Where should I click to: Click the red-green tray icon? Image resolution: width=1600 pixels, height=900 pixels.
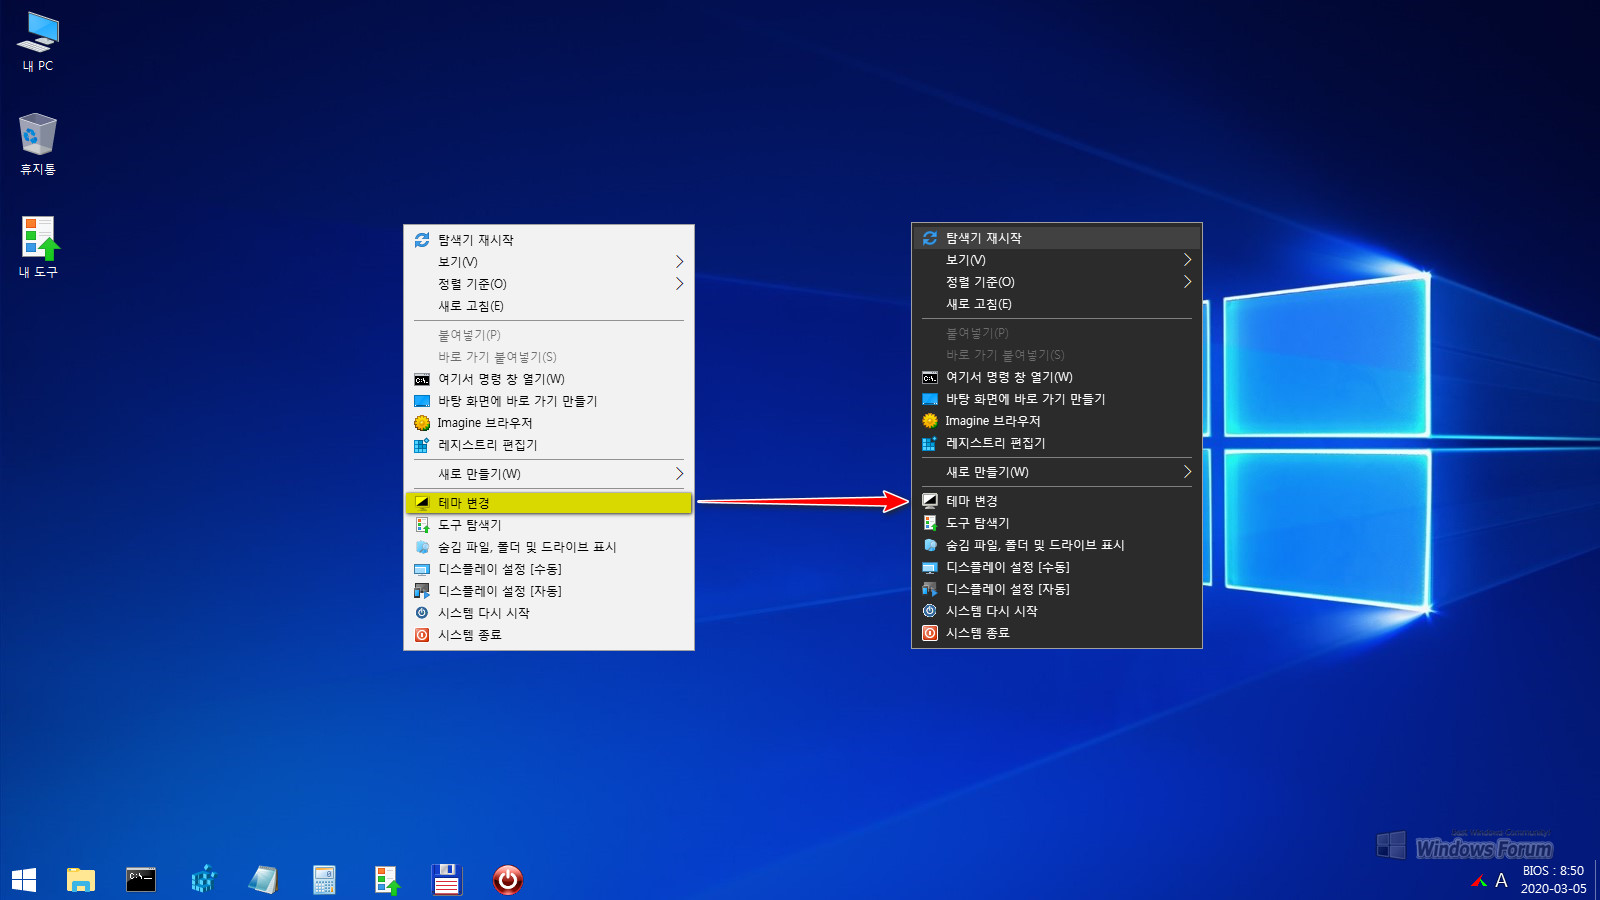(x=1479, y=881)
